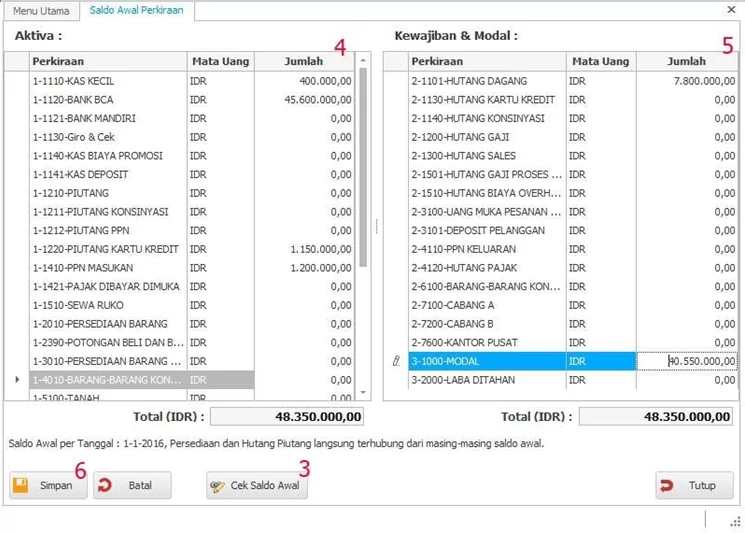The width and height of the screenshot is (745, 533).
Task: Click the pencil edit indicator beside MODAL row
Action: (397, 361)
